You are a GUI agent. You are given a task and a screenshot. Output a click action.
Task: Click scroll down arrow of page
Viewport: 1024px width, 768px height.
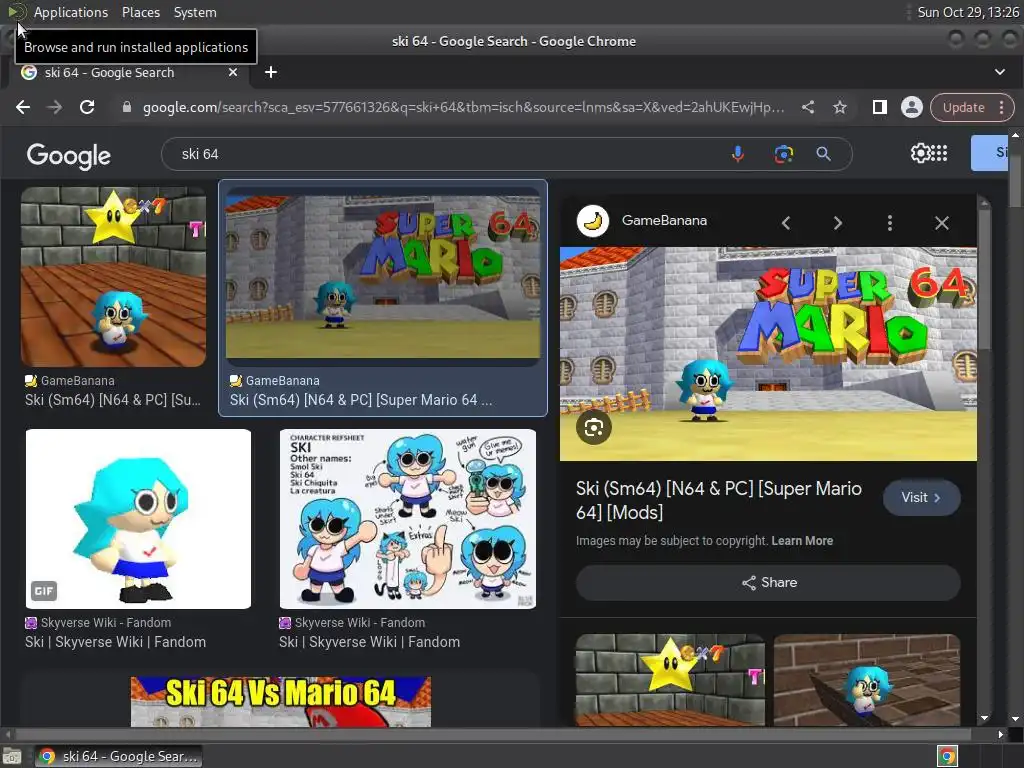click(1015, 719)
